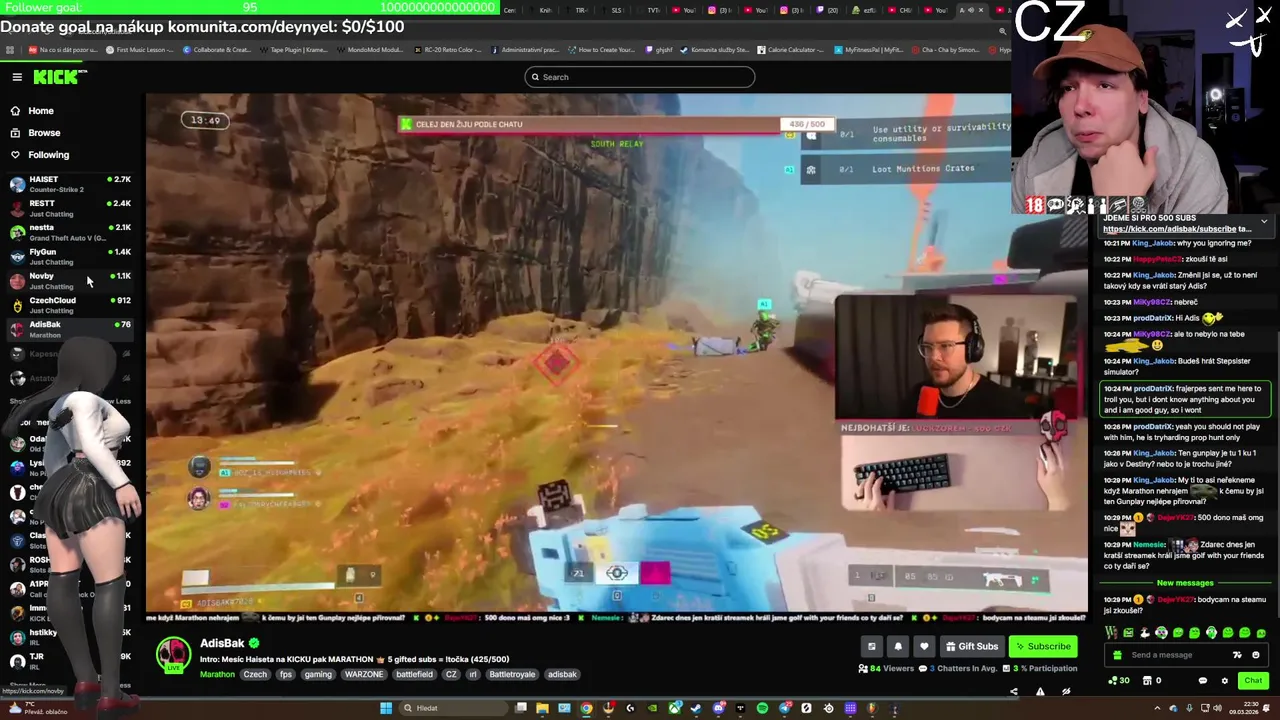
Task: Click the chat bubble identity icon
Action: click(x=1203, y=681)
